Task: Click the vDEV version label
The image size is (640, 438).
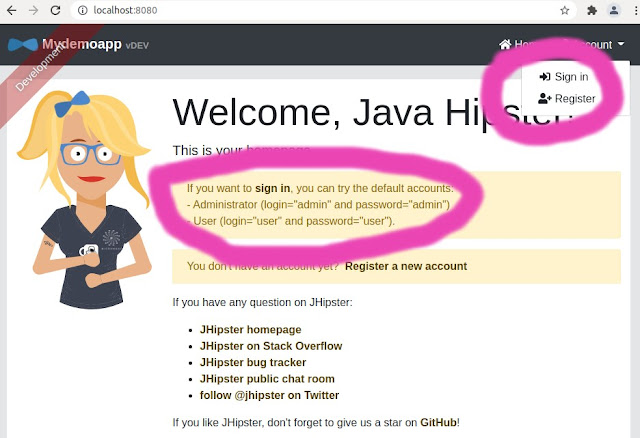Action: pos(137,46)
